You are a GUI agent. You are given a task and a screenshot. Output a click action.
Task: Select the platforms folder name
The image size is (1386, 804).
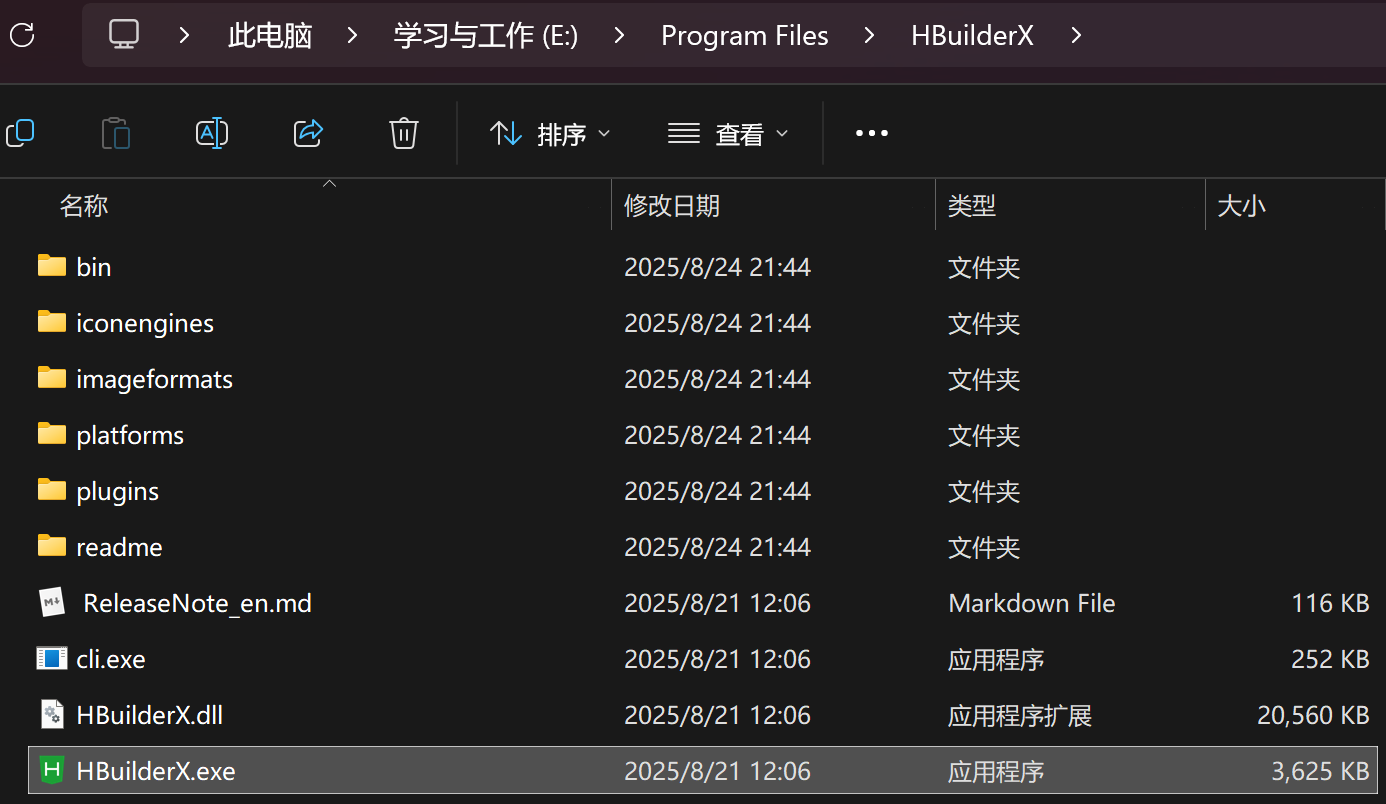coord(130,435)
